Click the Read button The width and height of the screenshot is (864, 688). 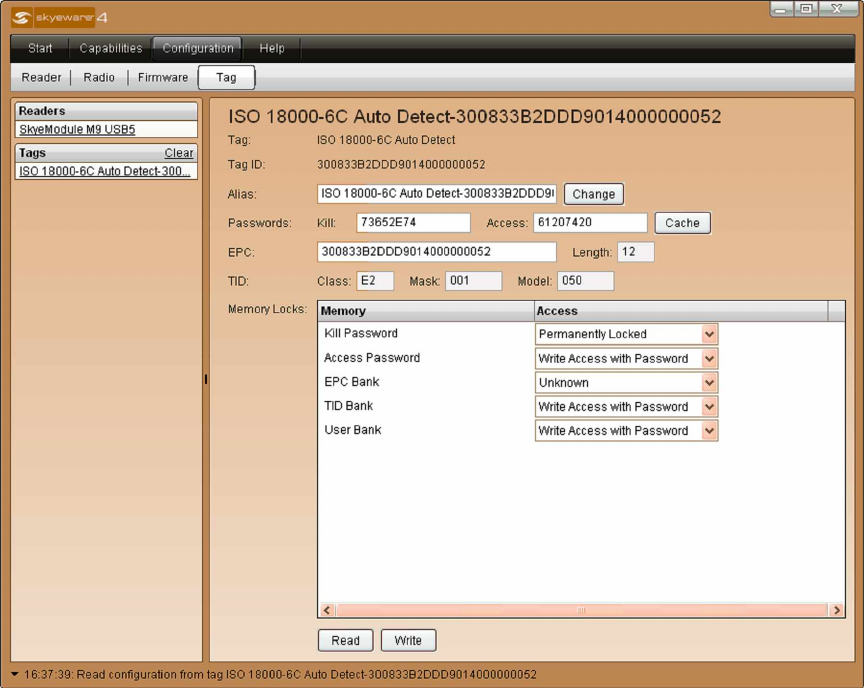tap(345, 641)
